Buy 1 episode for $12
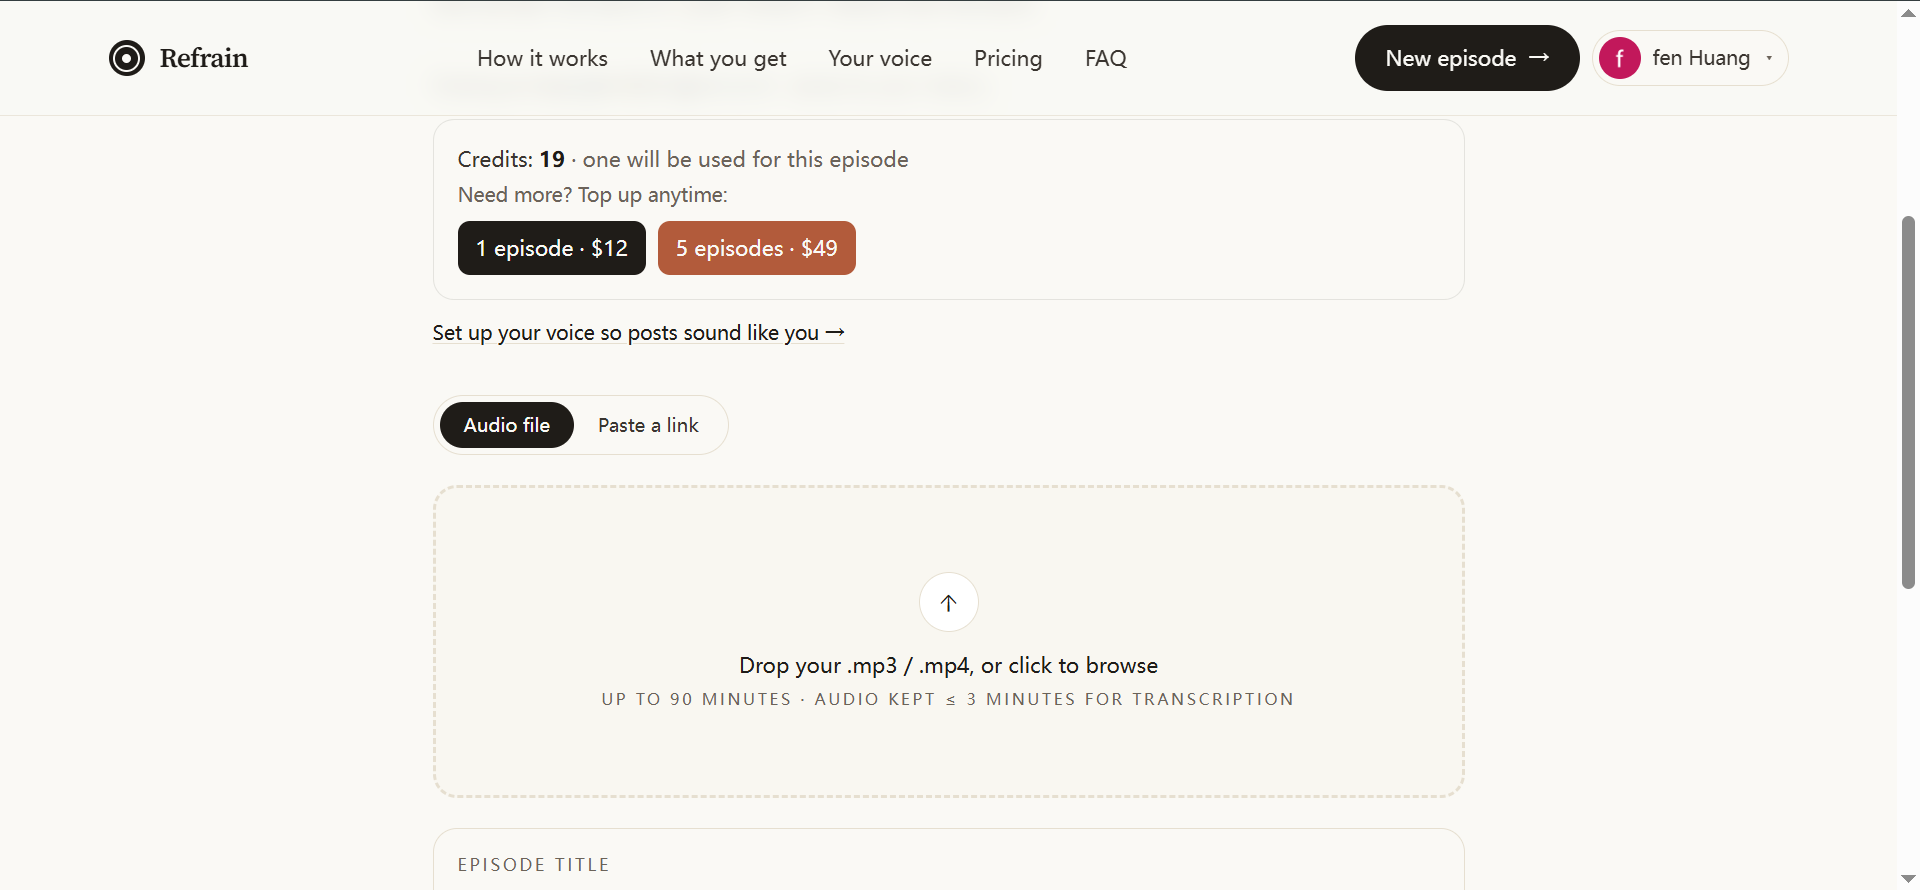 pos(552,248)
